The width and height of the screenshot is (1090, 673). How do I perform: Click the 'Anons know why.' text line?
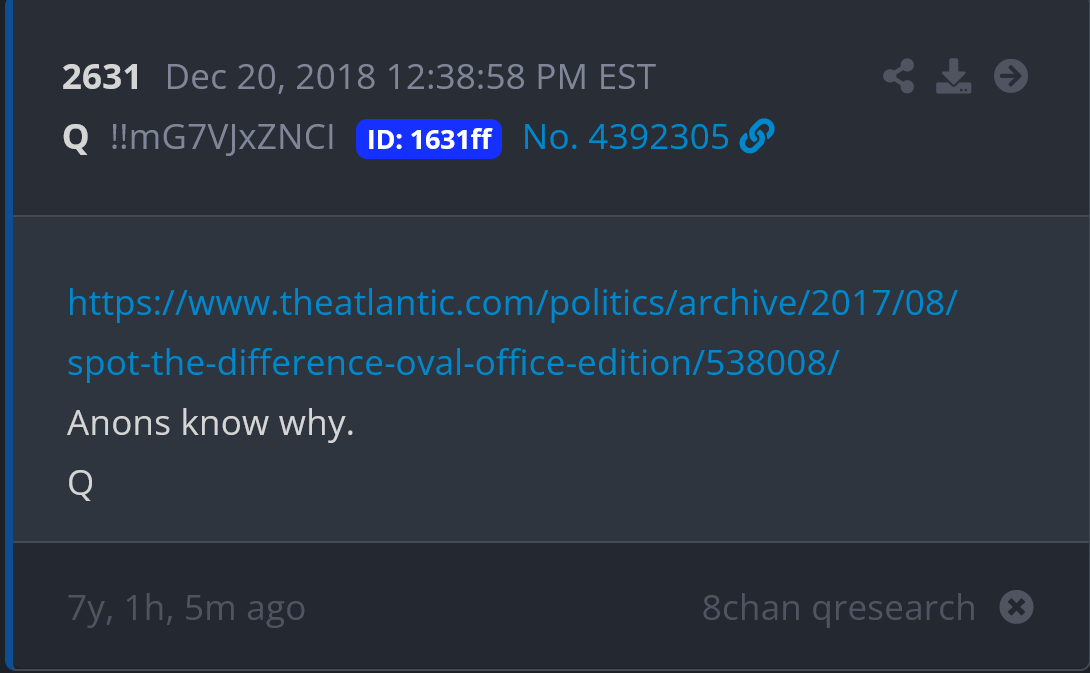211,423
